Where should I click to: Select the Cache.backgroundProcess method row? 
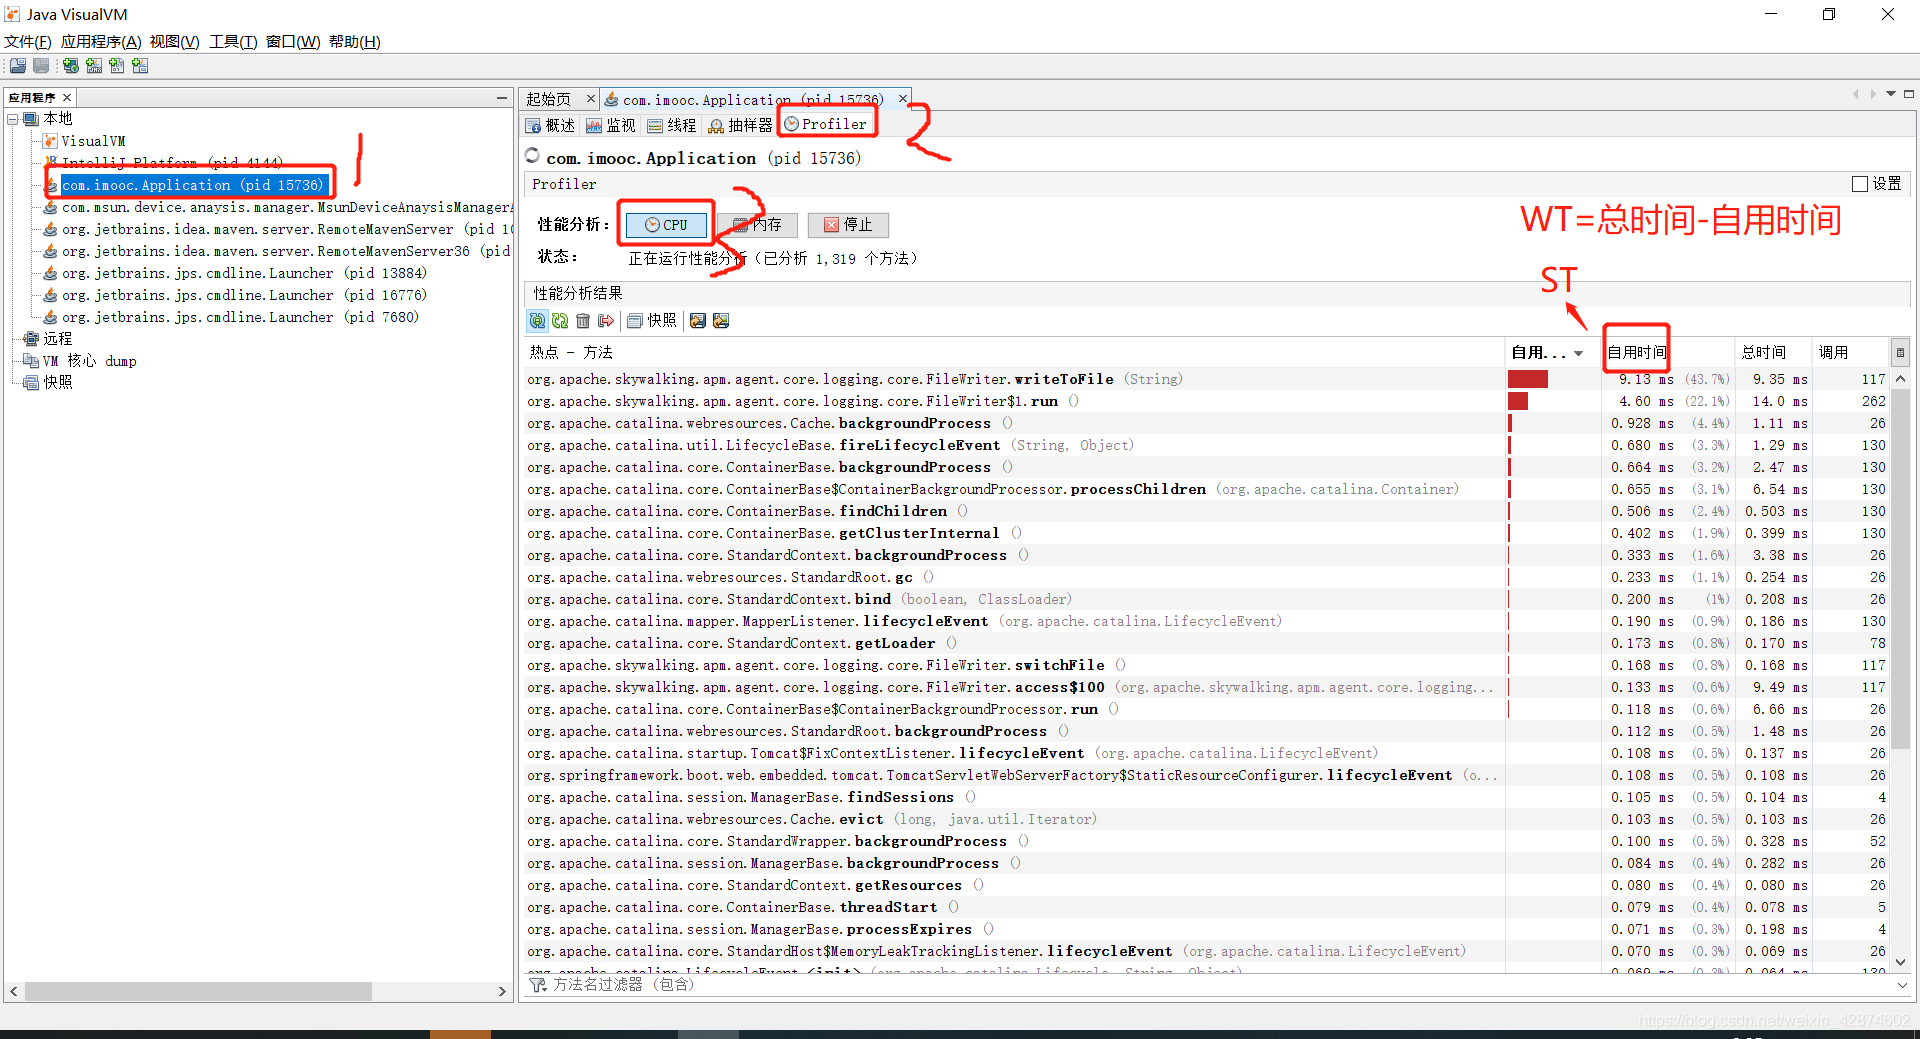[1207, 423]
